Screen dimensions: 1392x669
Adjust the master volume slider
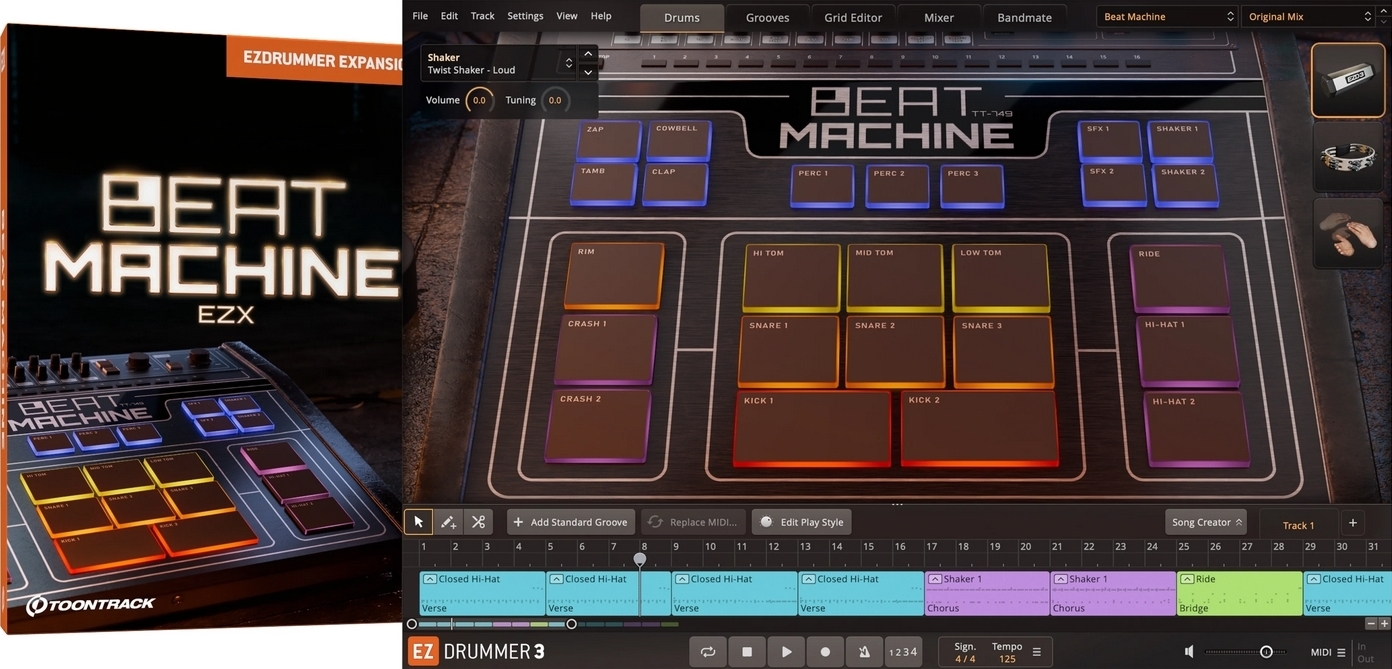[1265, 651]
